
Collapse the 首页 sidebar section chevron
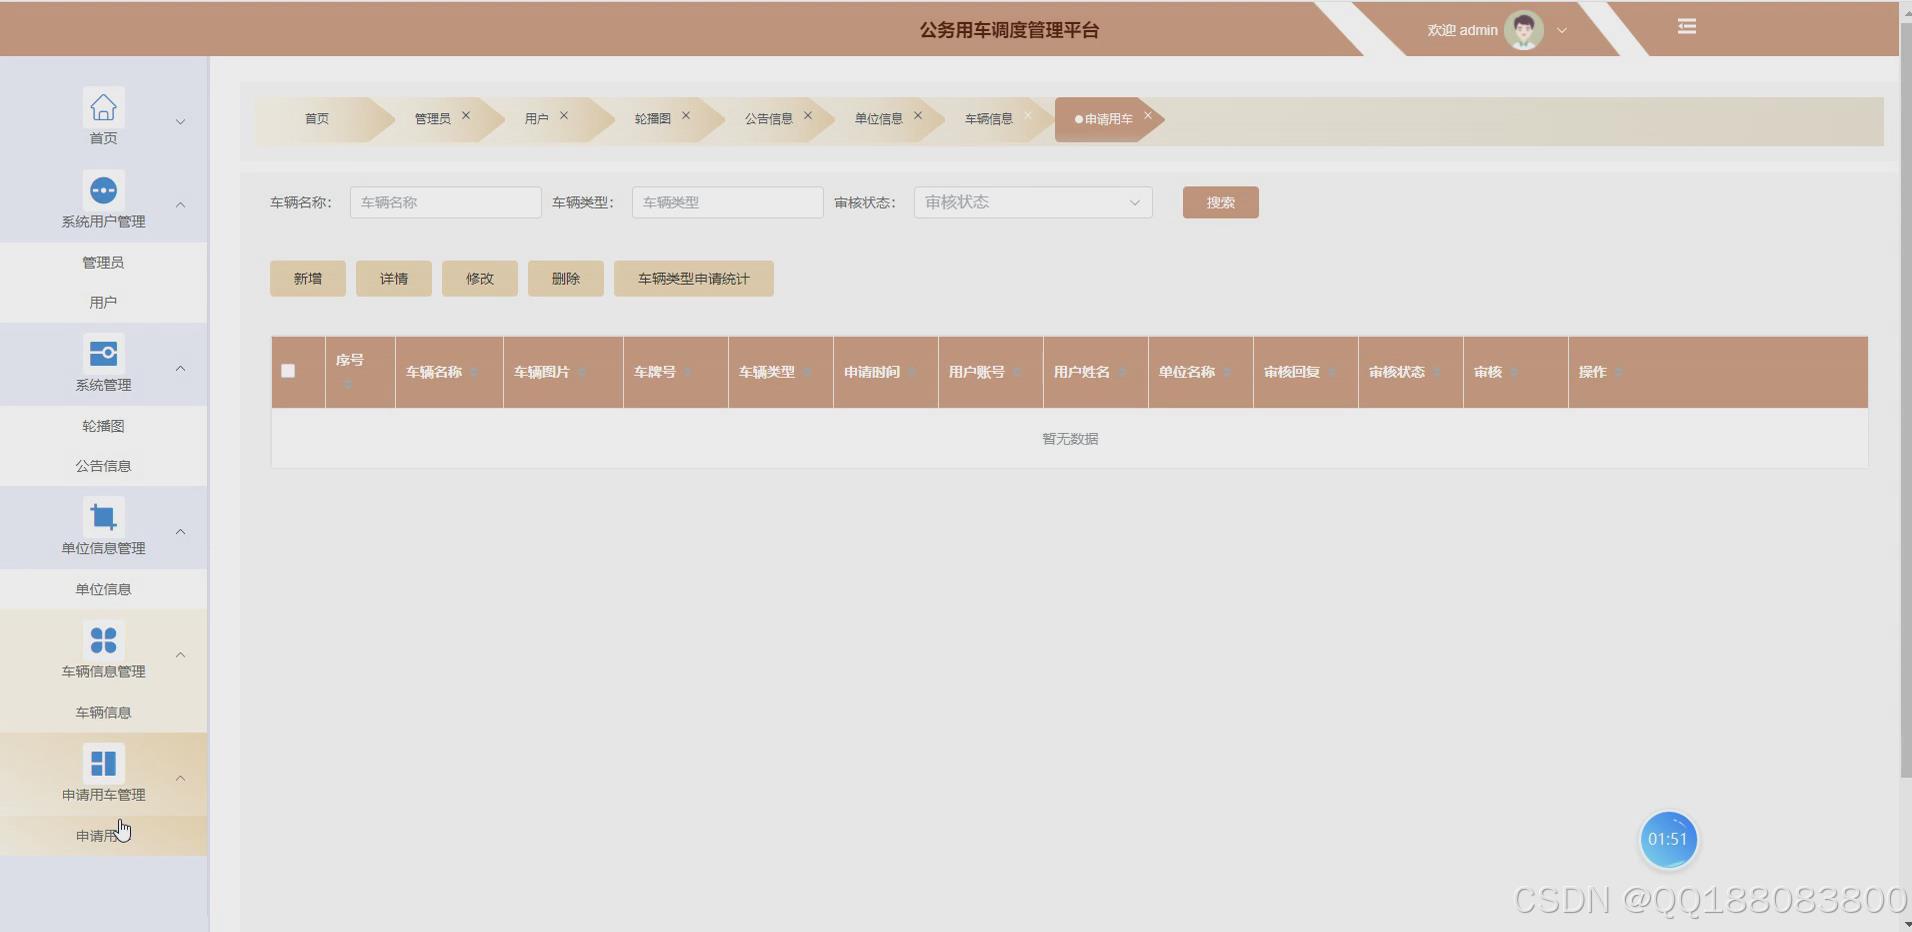[181, 121]
